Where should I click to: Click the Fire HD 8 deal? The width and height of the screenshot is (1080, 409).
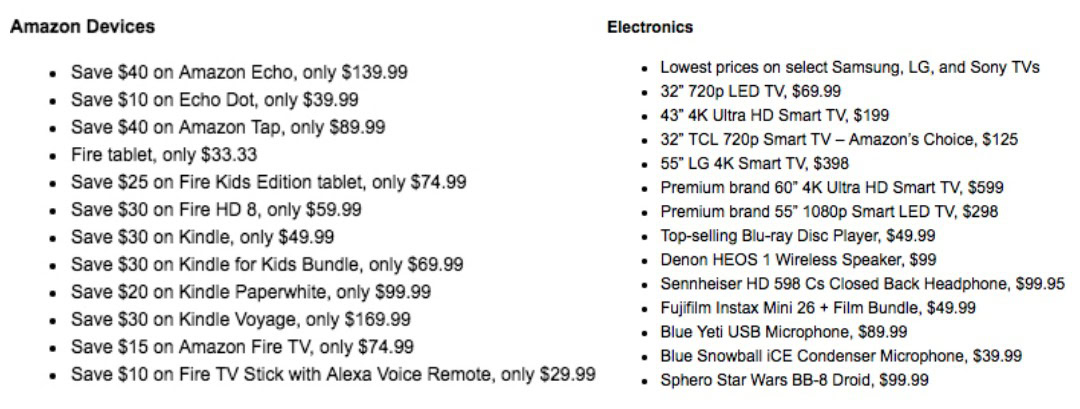pos(216,210)
